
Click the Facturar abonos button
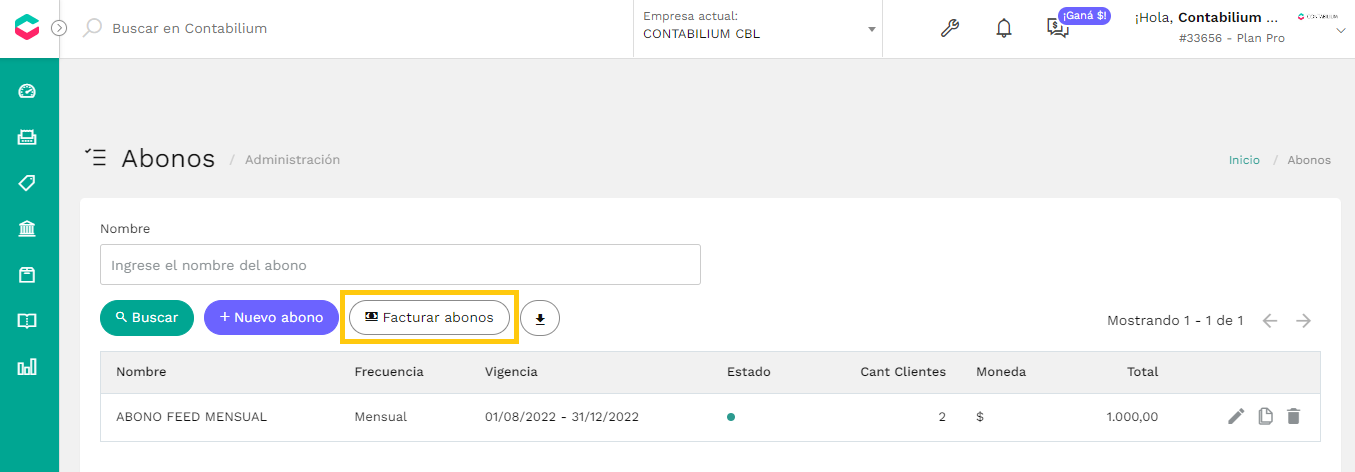tap(429, 317)
